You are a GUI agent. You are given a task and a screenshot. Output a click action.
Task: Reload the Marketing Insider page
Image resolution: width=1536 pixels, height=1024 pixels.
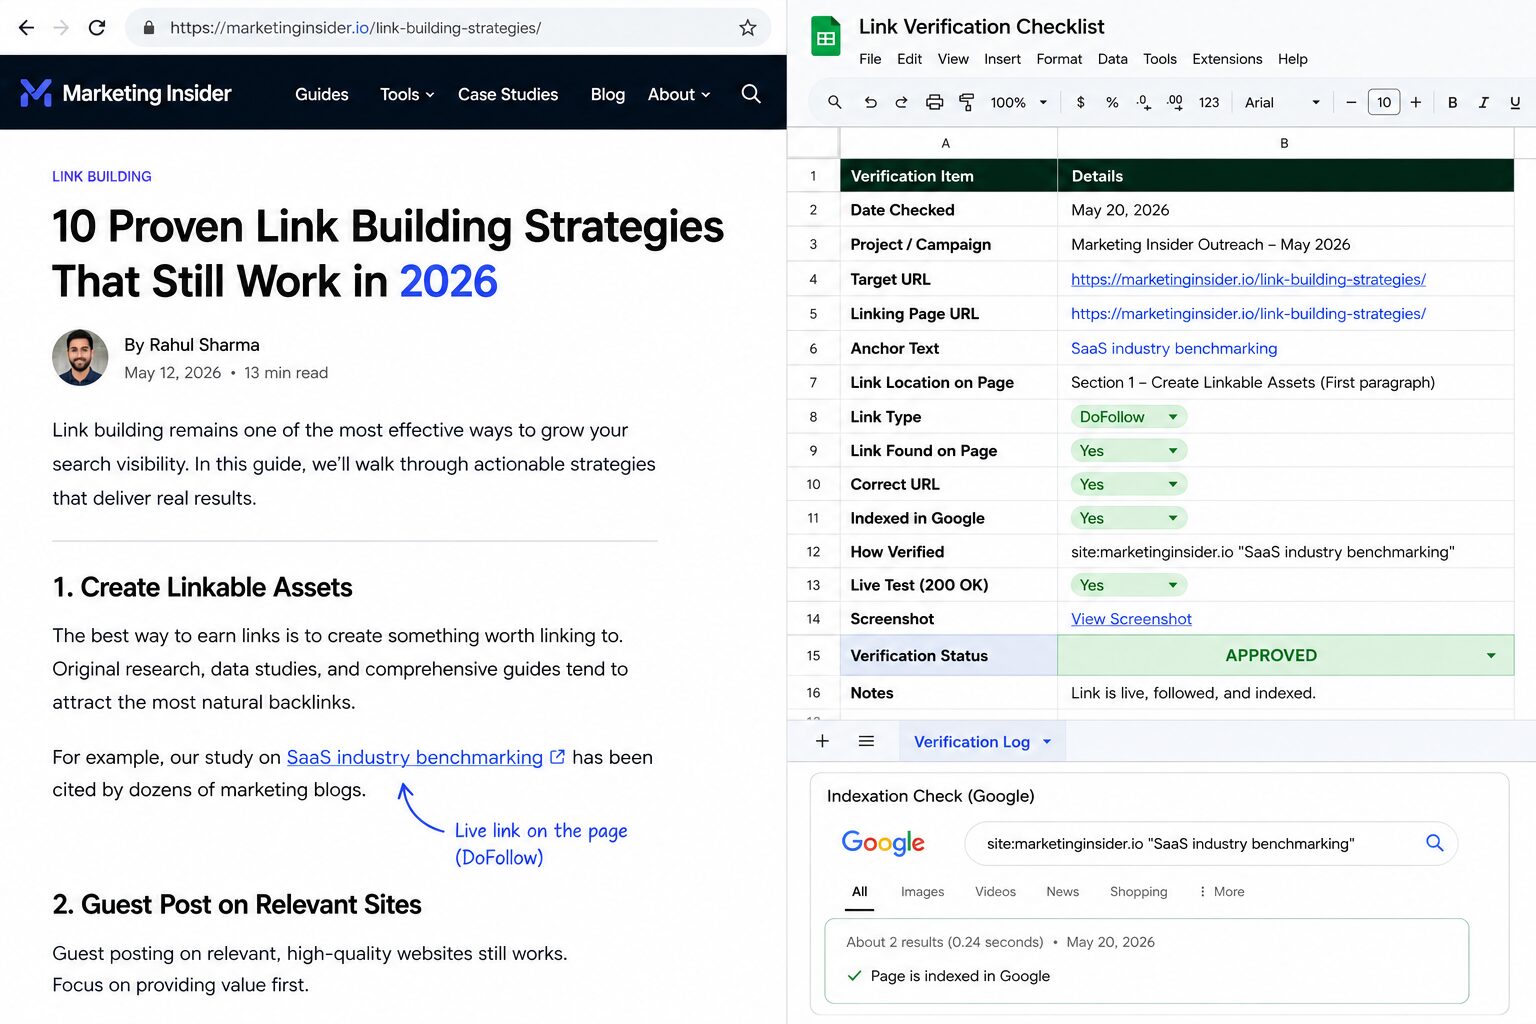pos(97,28)
